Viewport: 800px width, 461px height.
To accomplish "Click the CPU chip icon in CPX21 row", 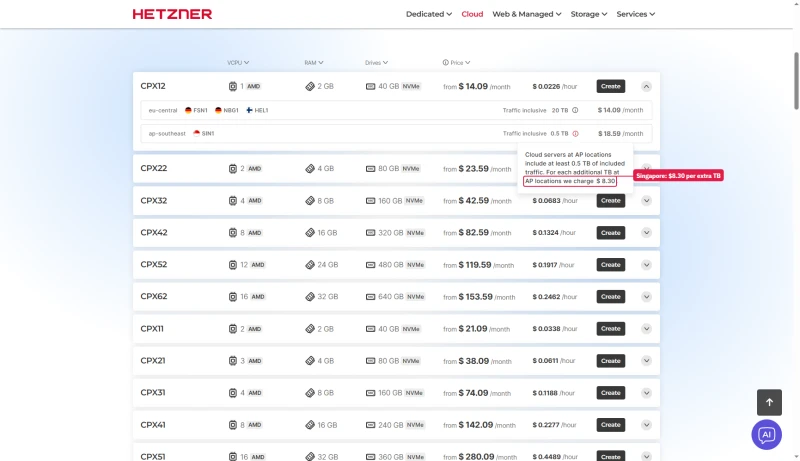I will pyautogui.click(x=233, y=361).
